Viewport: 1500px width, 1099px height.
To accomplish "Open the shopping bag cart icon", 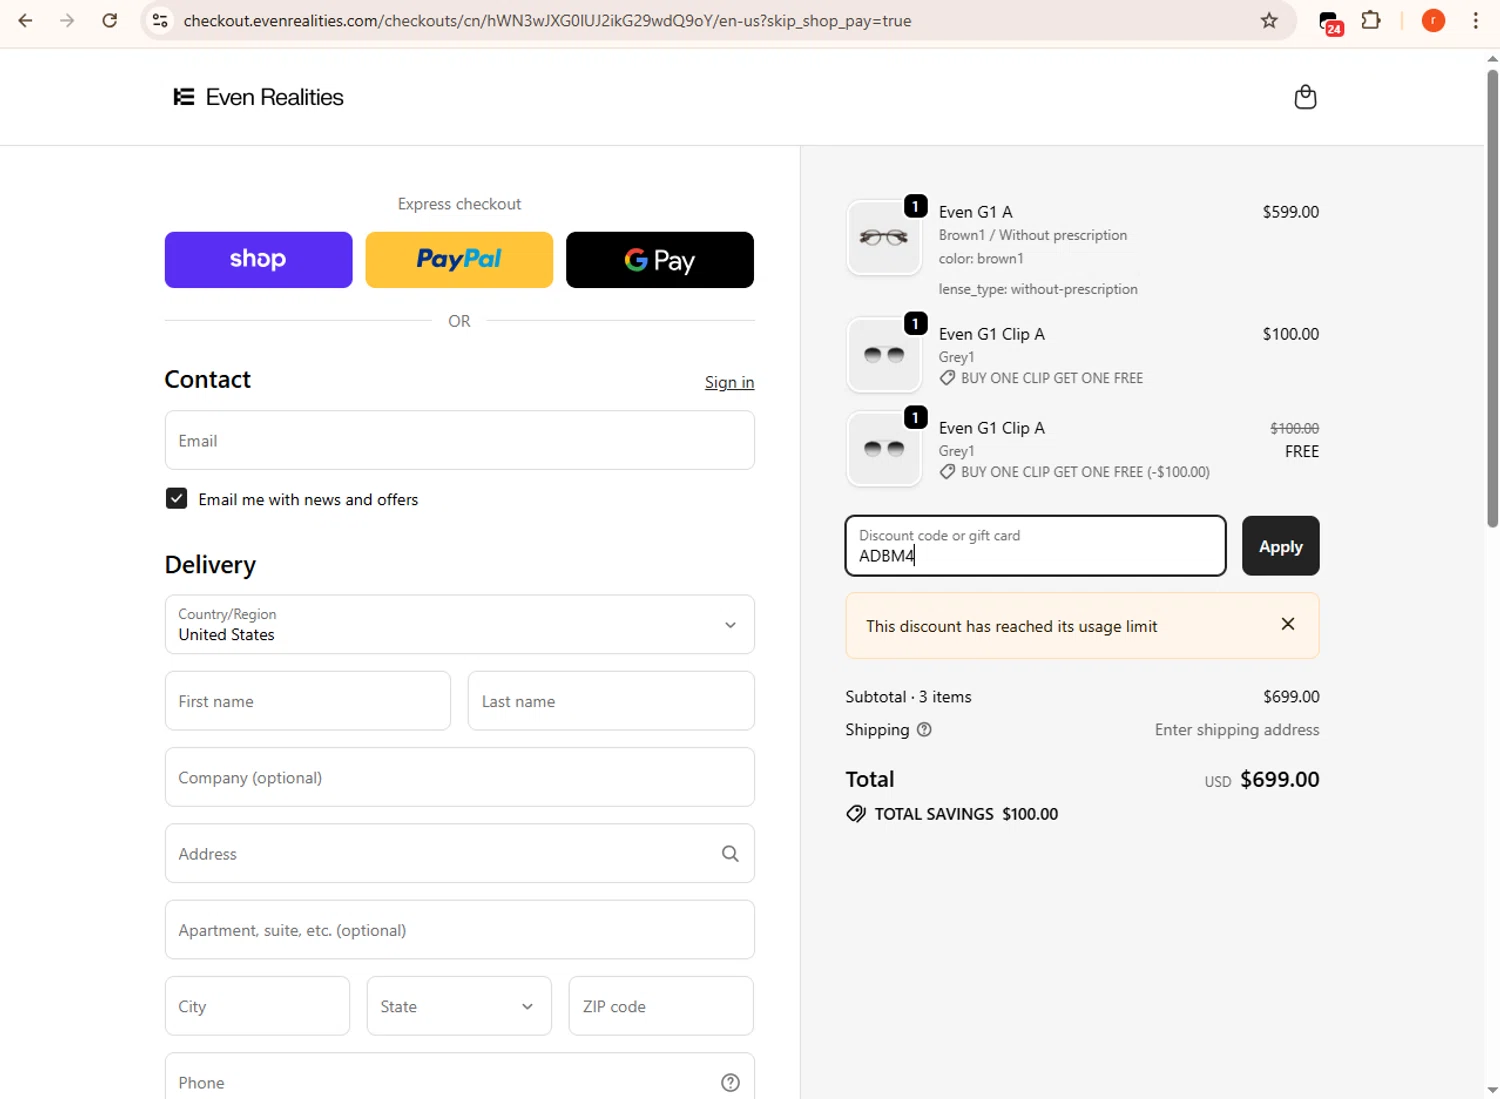I will click(1305, 97).
